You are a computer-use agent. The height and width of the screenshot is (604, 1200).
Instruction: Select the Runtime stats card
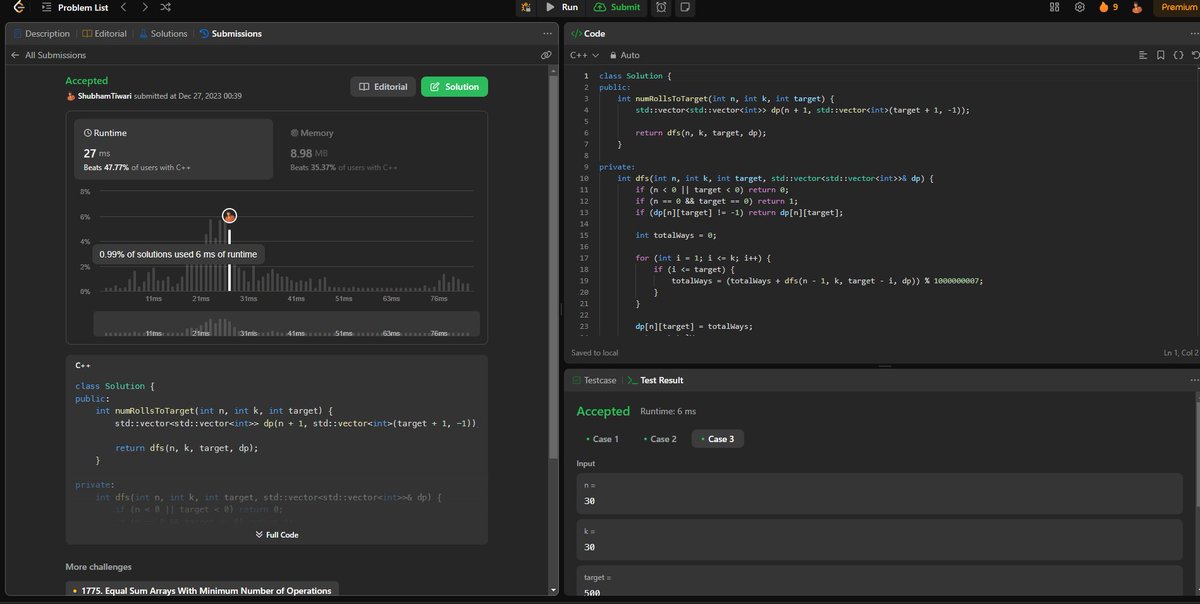click(174, 149)
